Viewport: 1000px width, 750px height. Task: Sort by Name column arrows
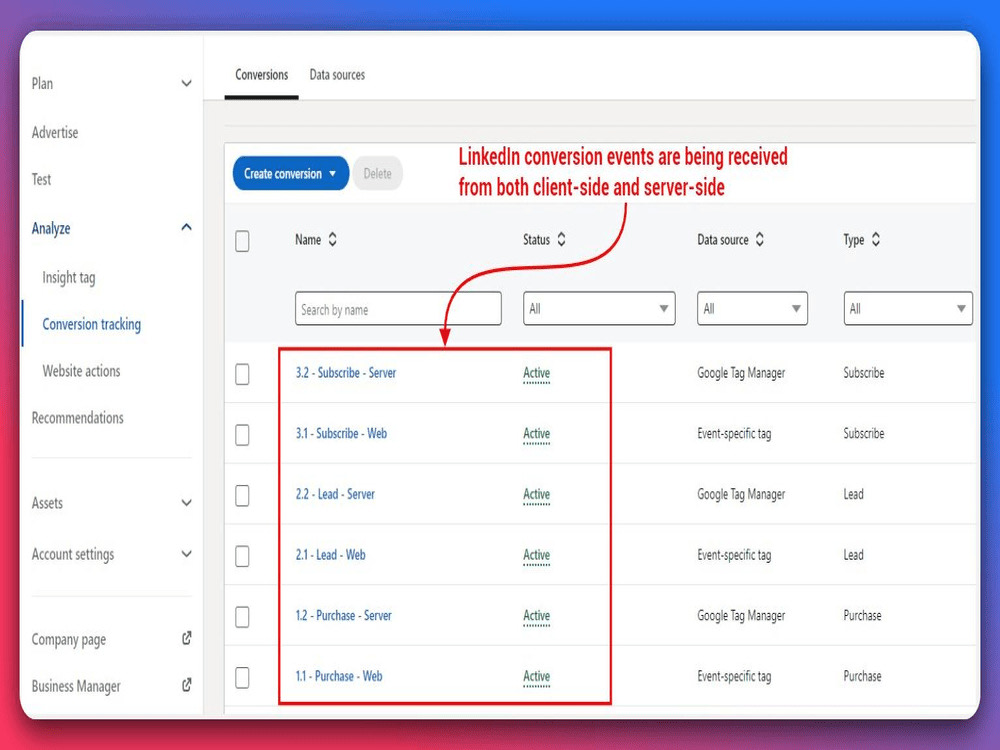(x=332, y=240)
